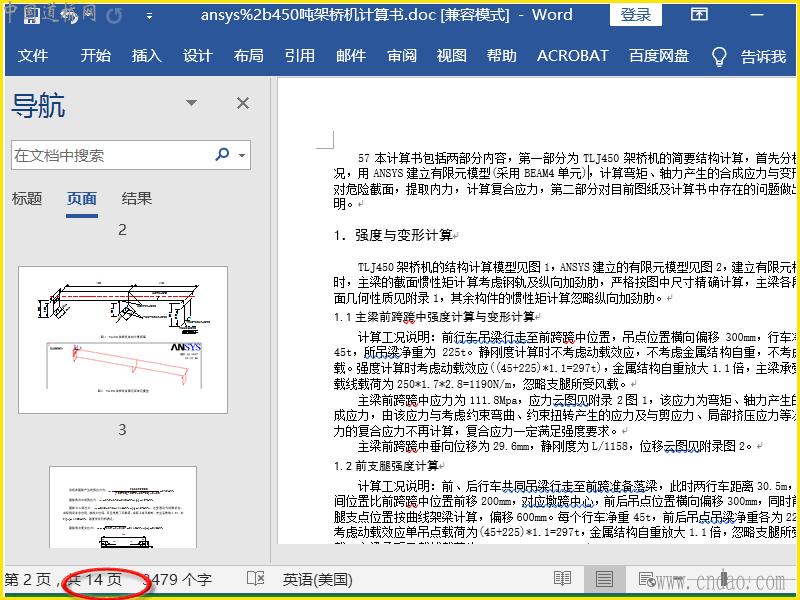The height and width of the screenshot is (600, 800).
Task: Click the 英语(美国) language indicator
Action: coord(317,580)
